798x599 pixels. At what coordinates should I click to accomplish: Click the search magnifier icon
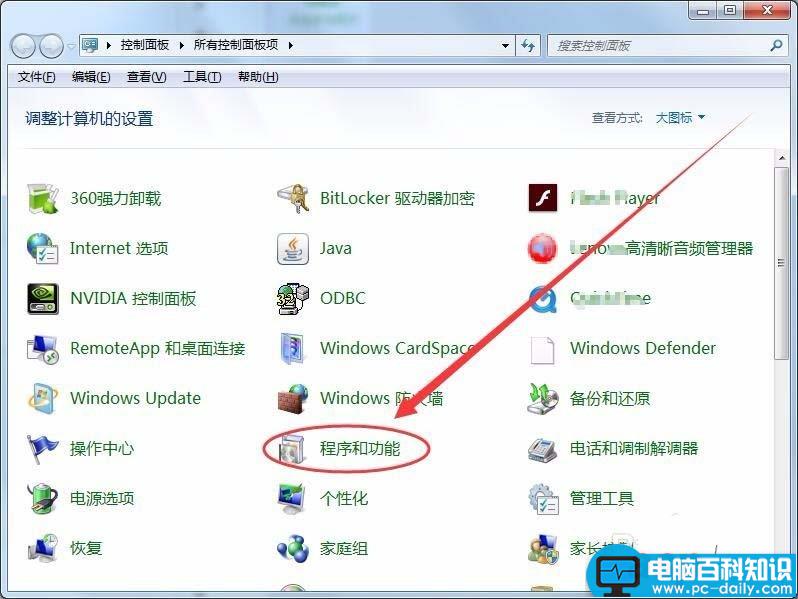[x=776, y=46]
